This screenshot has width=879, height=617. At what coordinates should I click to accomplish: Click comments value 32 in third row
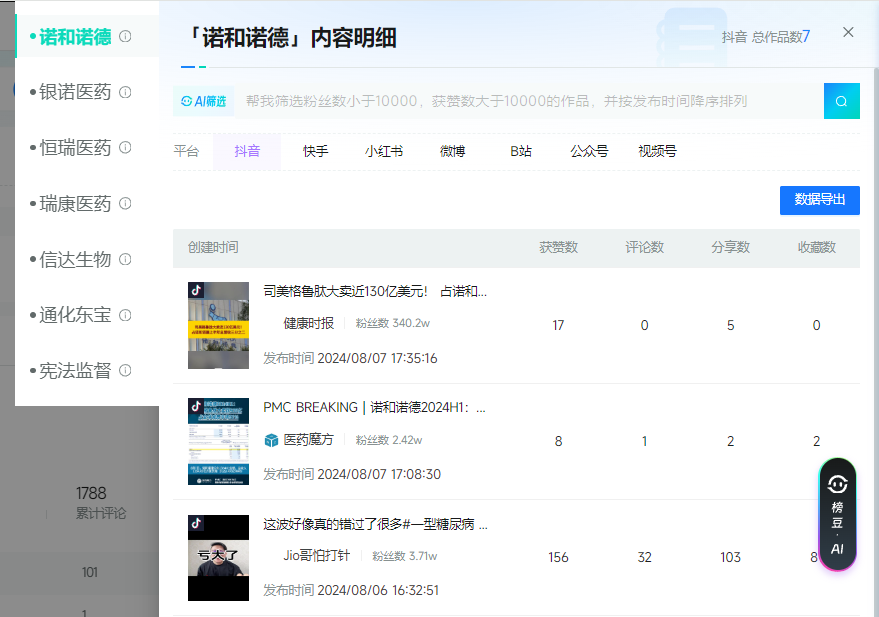(x=645, y=557)
